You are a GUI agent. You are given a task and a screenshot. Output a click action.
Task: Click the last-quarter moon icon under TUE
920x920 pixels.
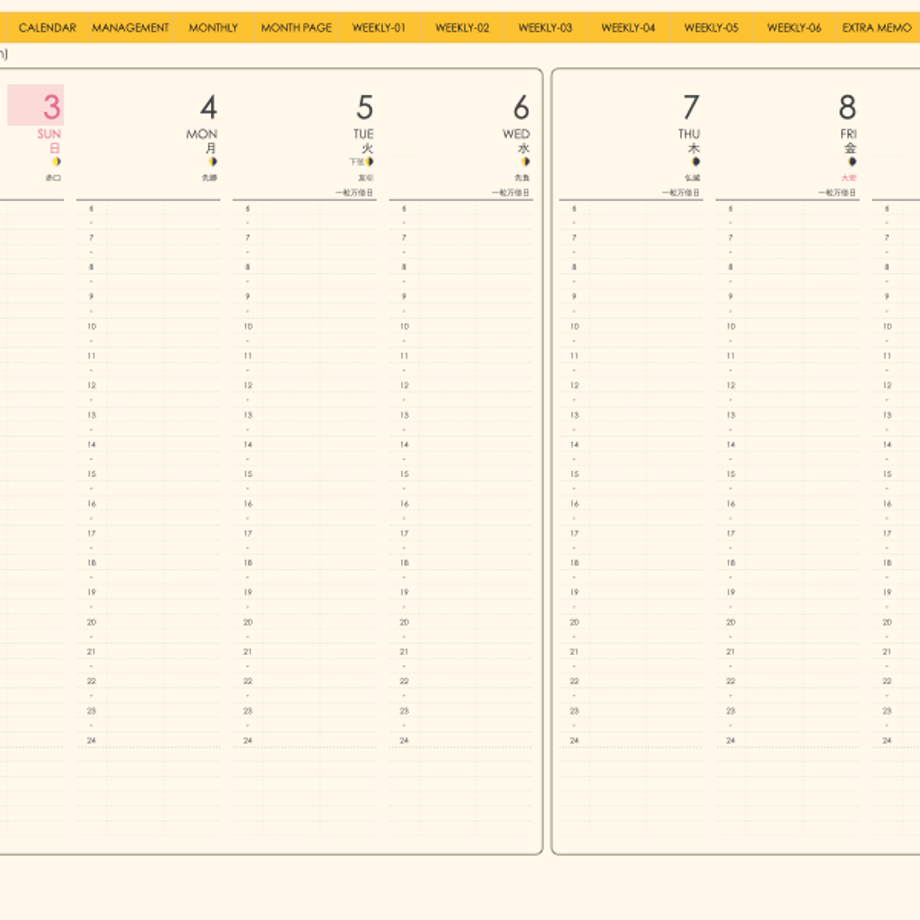(369, 161)
